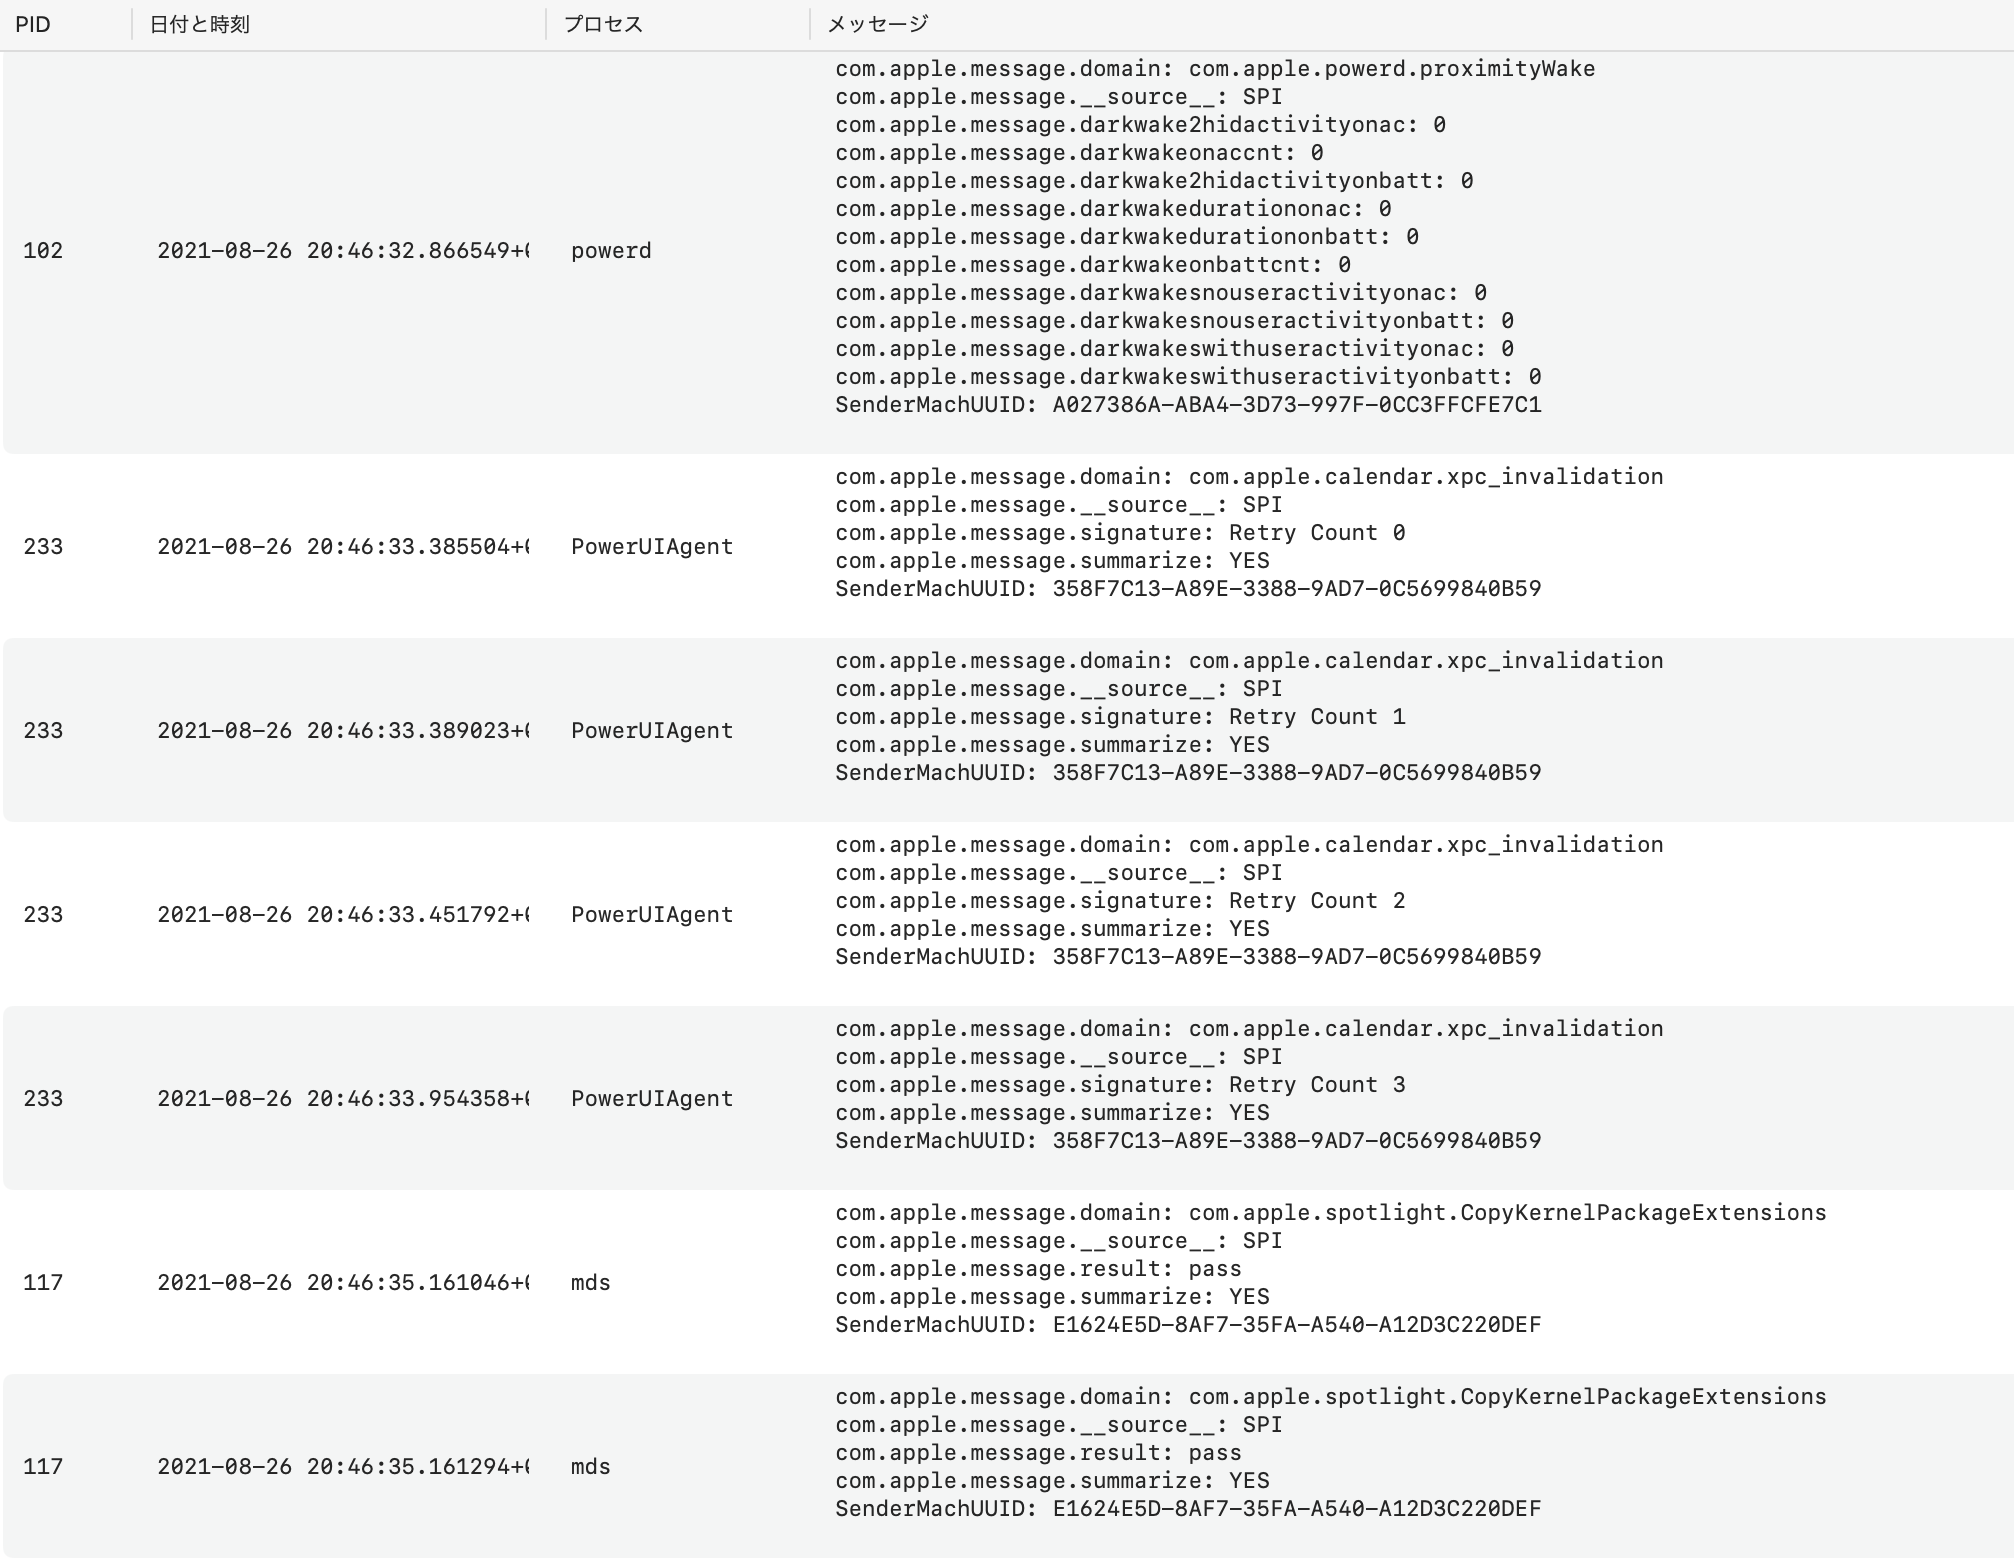Select the Retry Count 2 message line
The image size is (2014, 1568).
coord(1120,901)
